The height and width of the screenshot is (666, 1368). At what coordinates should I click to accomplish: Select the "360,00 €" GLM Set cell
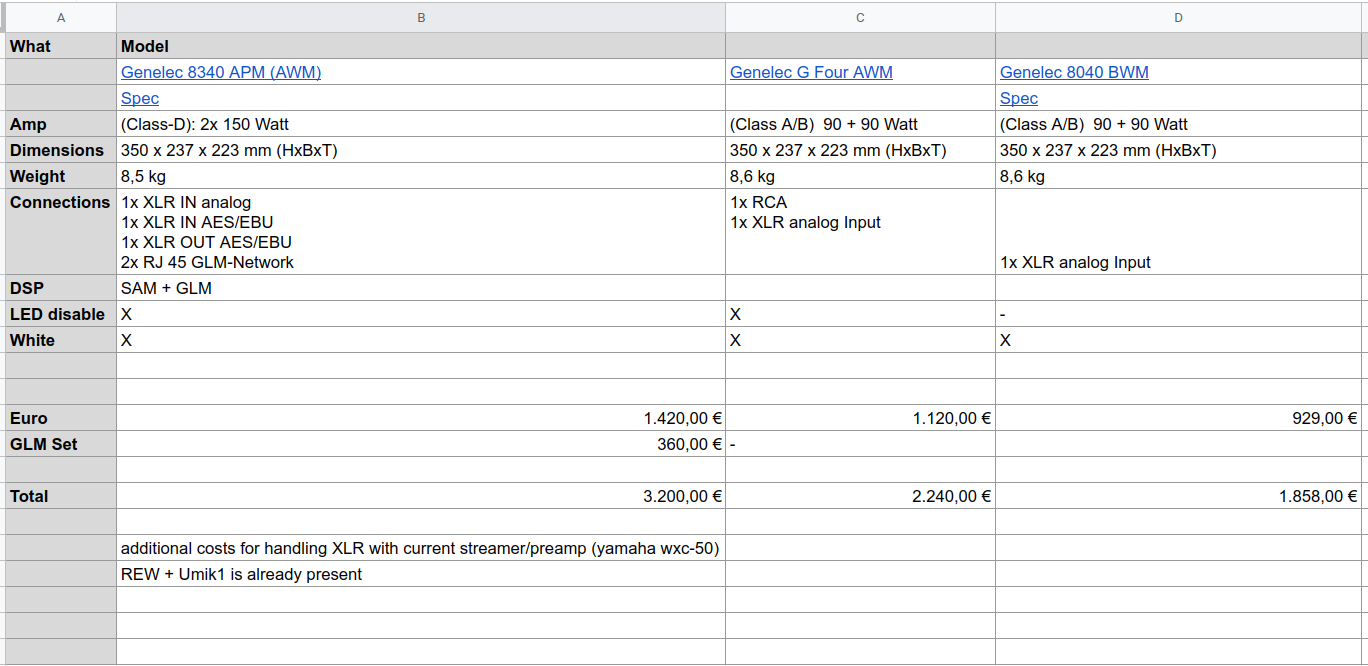point(421,444)
